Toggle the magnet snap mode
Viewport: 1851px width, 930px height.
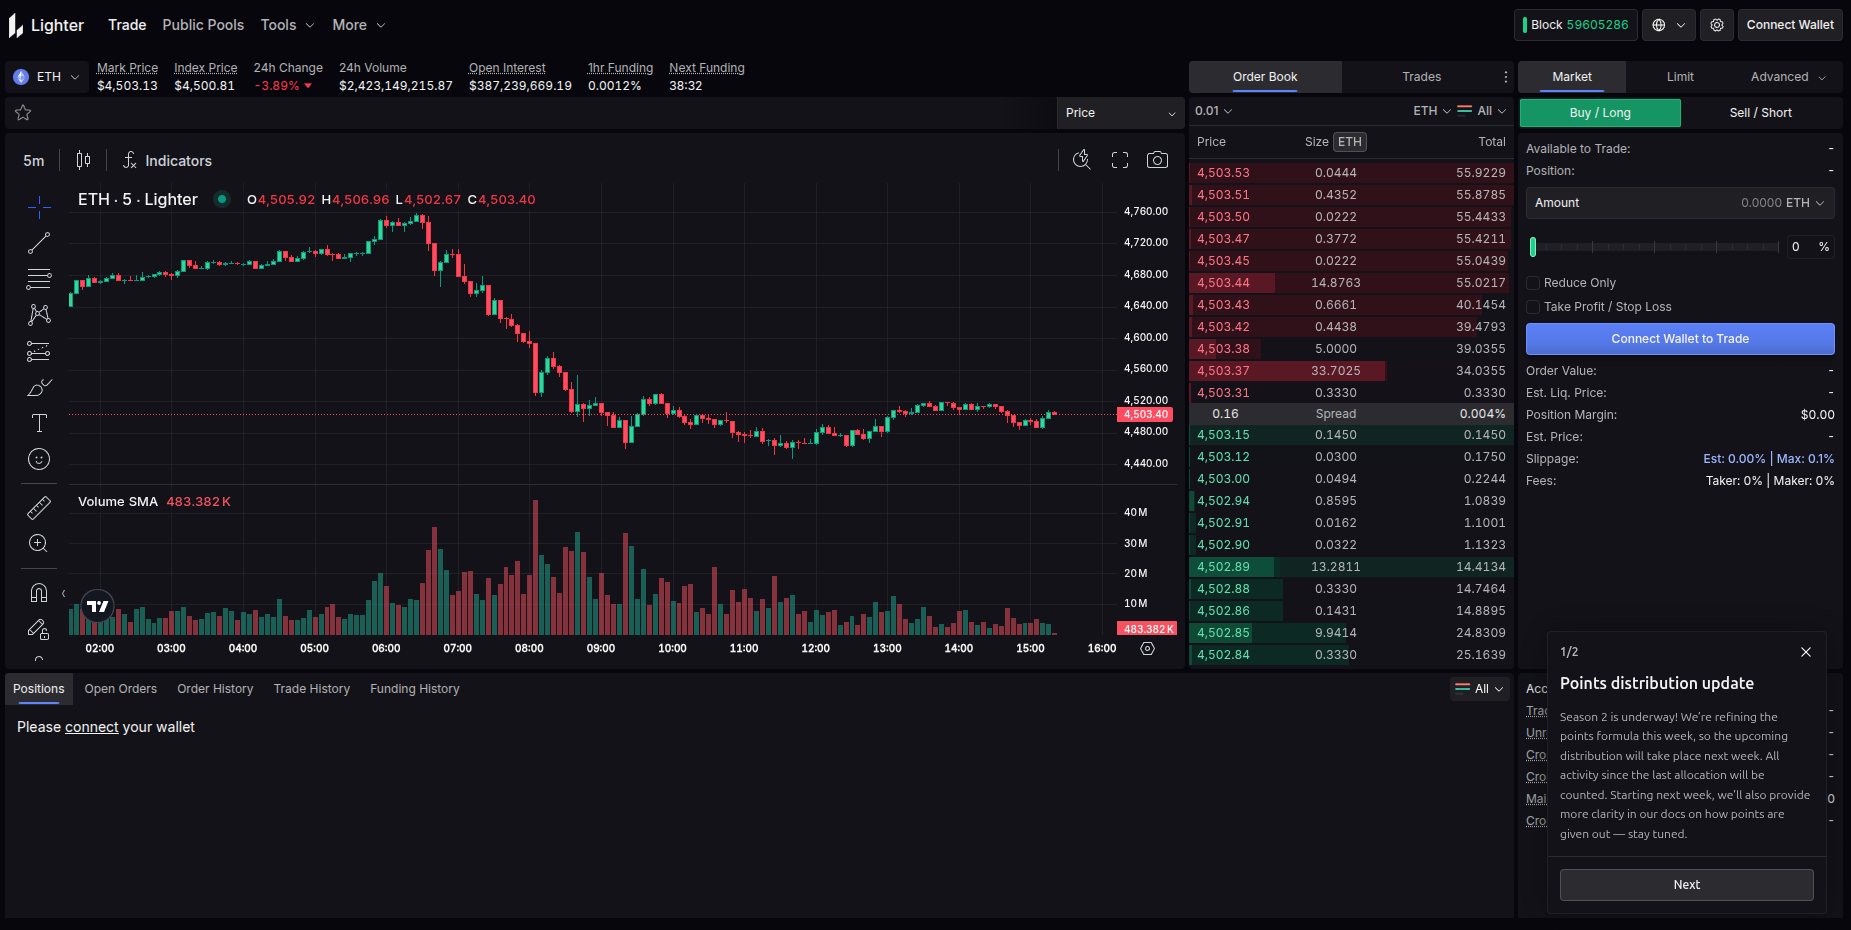39,593
